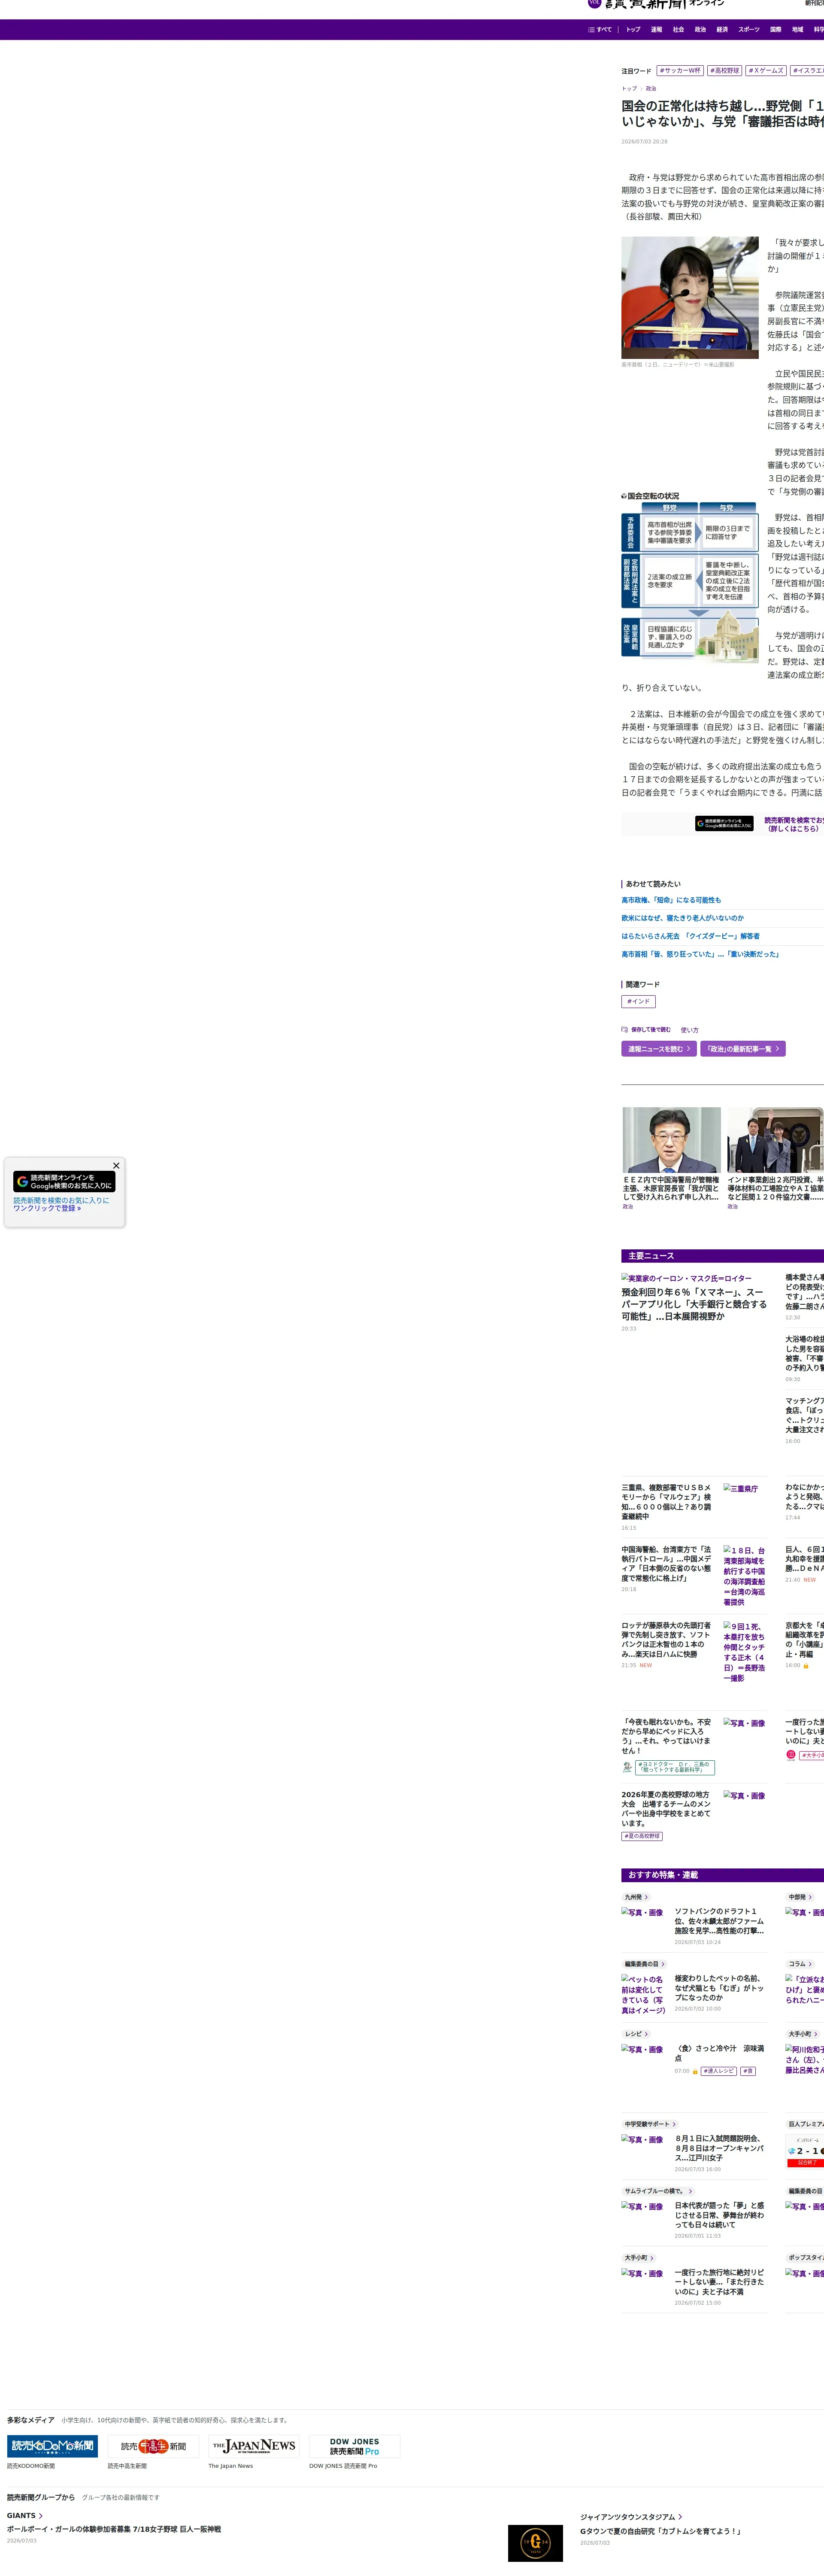Click the #高校野球 trending tag

725,71
